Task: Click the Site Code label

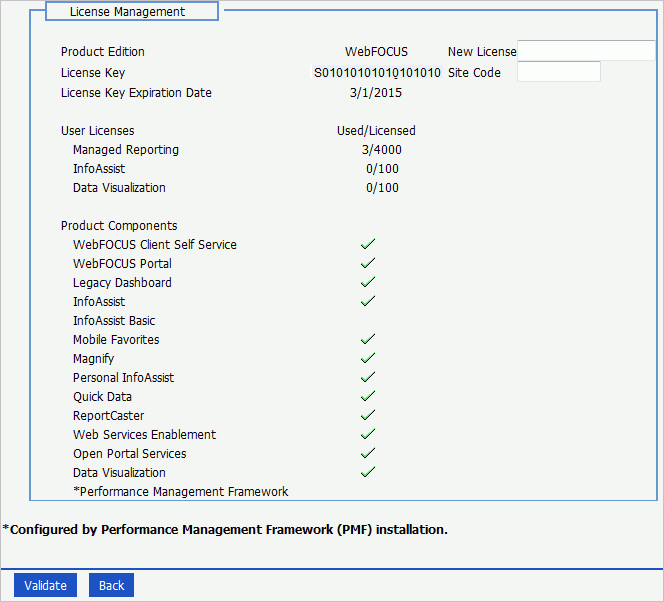Action: pyautogui.click(x=474, y=73)
